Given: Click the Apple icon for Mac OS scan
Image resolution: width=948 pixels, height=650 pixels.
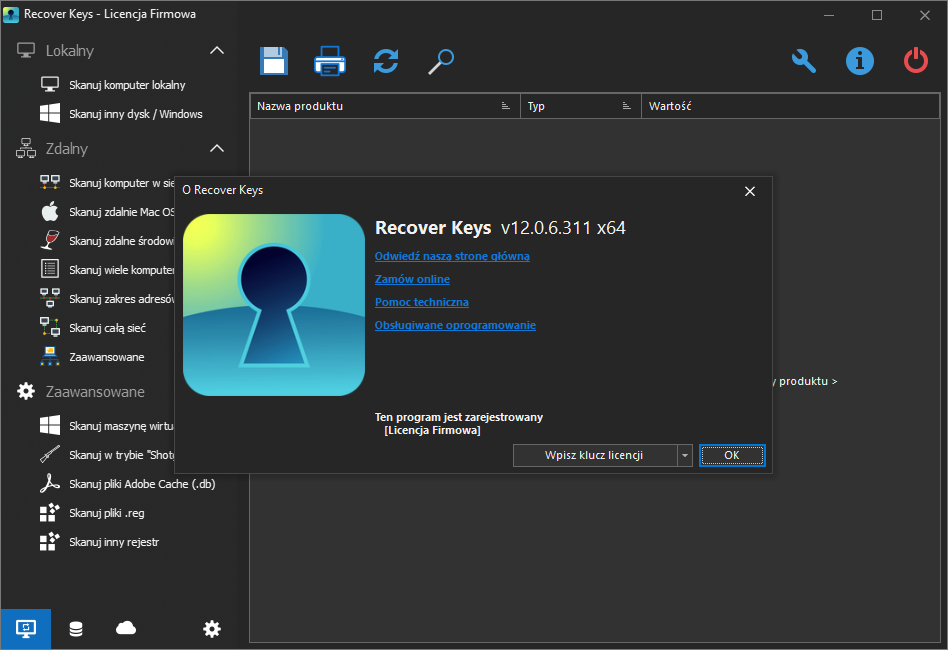Looking at the screenshot, I should 50,212.
